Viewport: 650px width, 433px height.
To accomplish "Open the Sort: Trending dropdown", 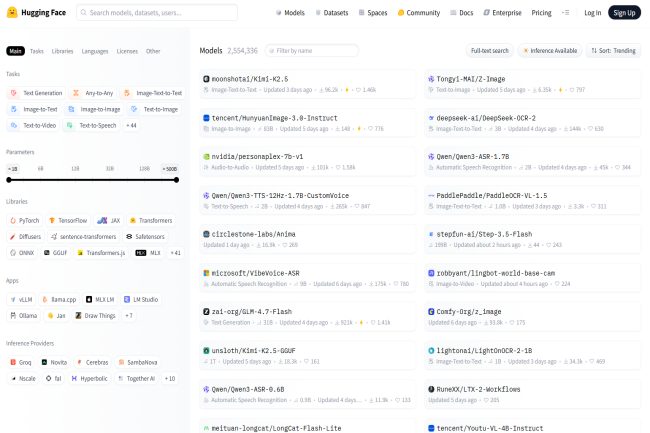I will click(614, 50).
